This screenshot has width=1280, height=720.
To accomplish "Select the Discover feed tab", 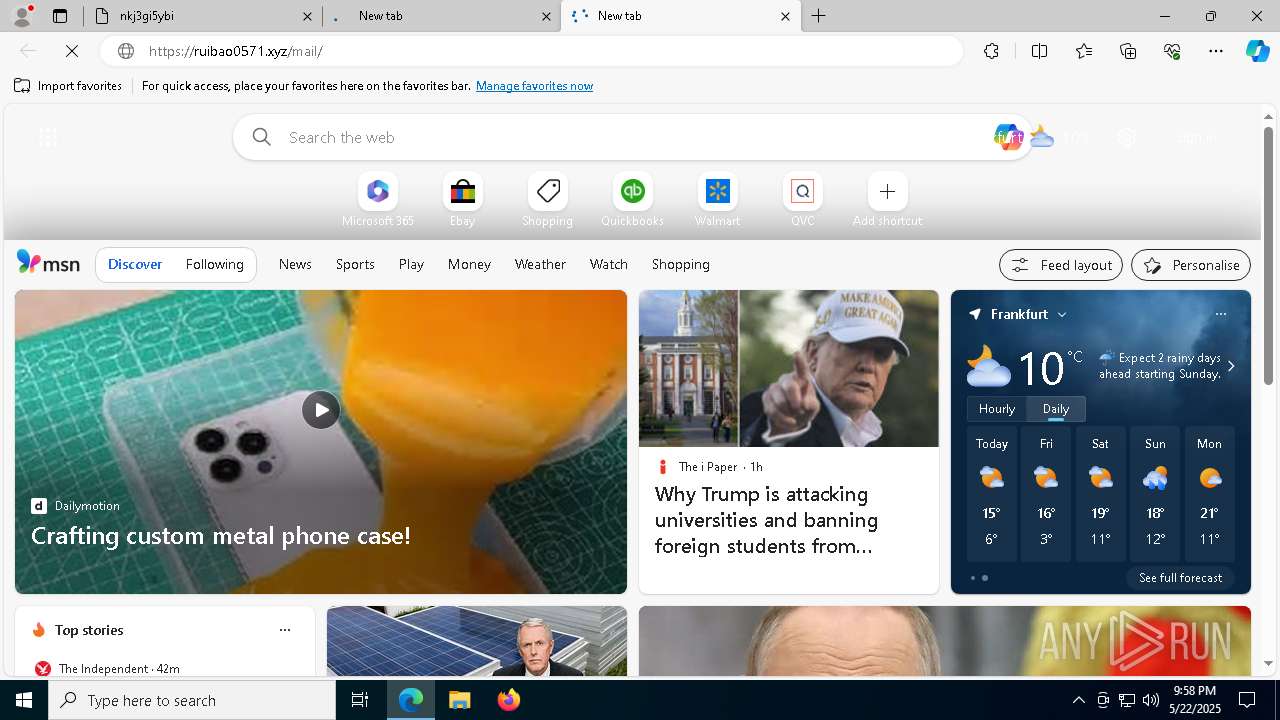I will (x=135, y=264).
